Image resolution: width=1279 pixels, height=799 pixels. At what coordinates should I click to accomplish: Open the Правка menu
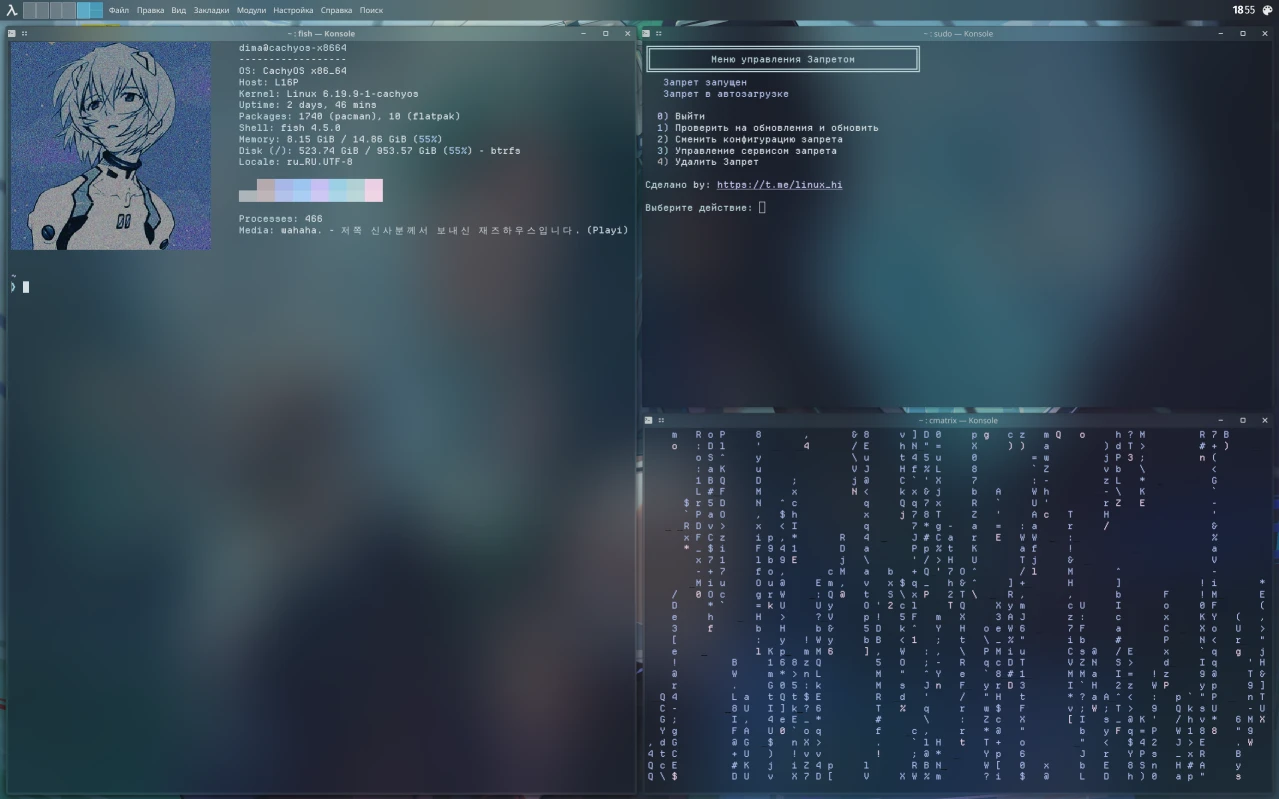pyautogui.click(x=150, y=10)
